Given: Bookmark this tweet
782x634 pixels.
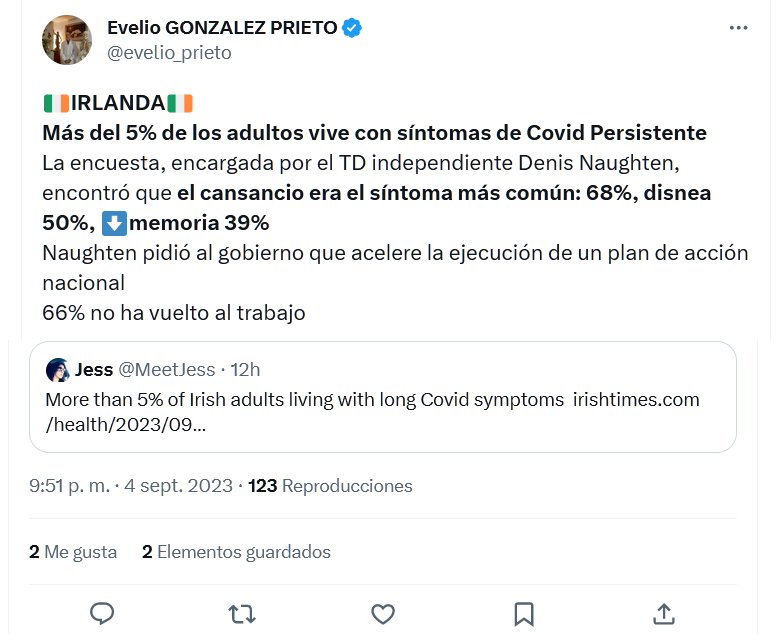Looking at the screenshot, I should (523, 612).
